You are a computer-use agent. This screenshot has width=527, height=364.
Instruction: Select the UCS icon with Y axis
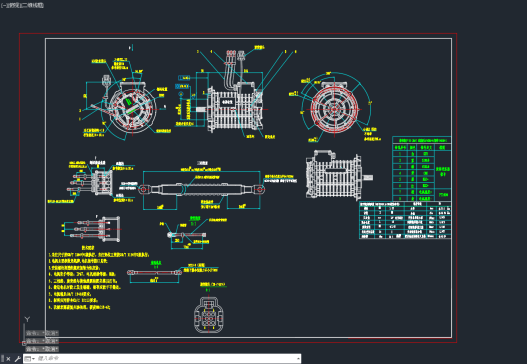pos(26,331)
